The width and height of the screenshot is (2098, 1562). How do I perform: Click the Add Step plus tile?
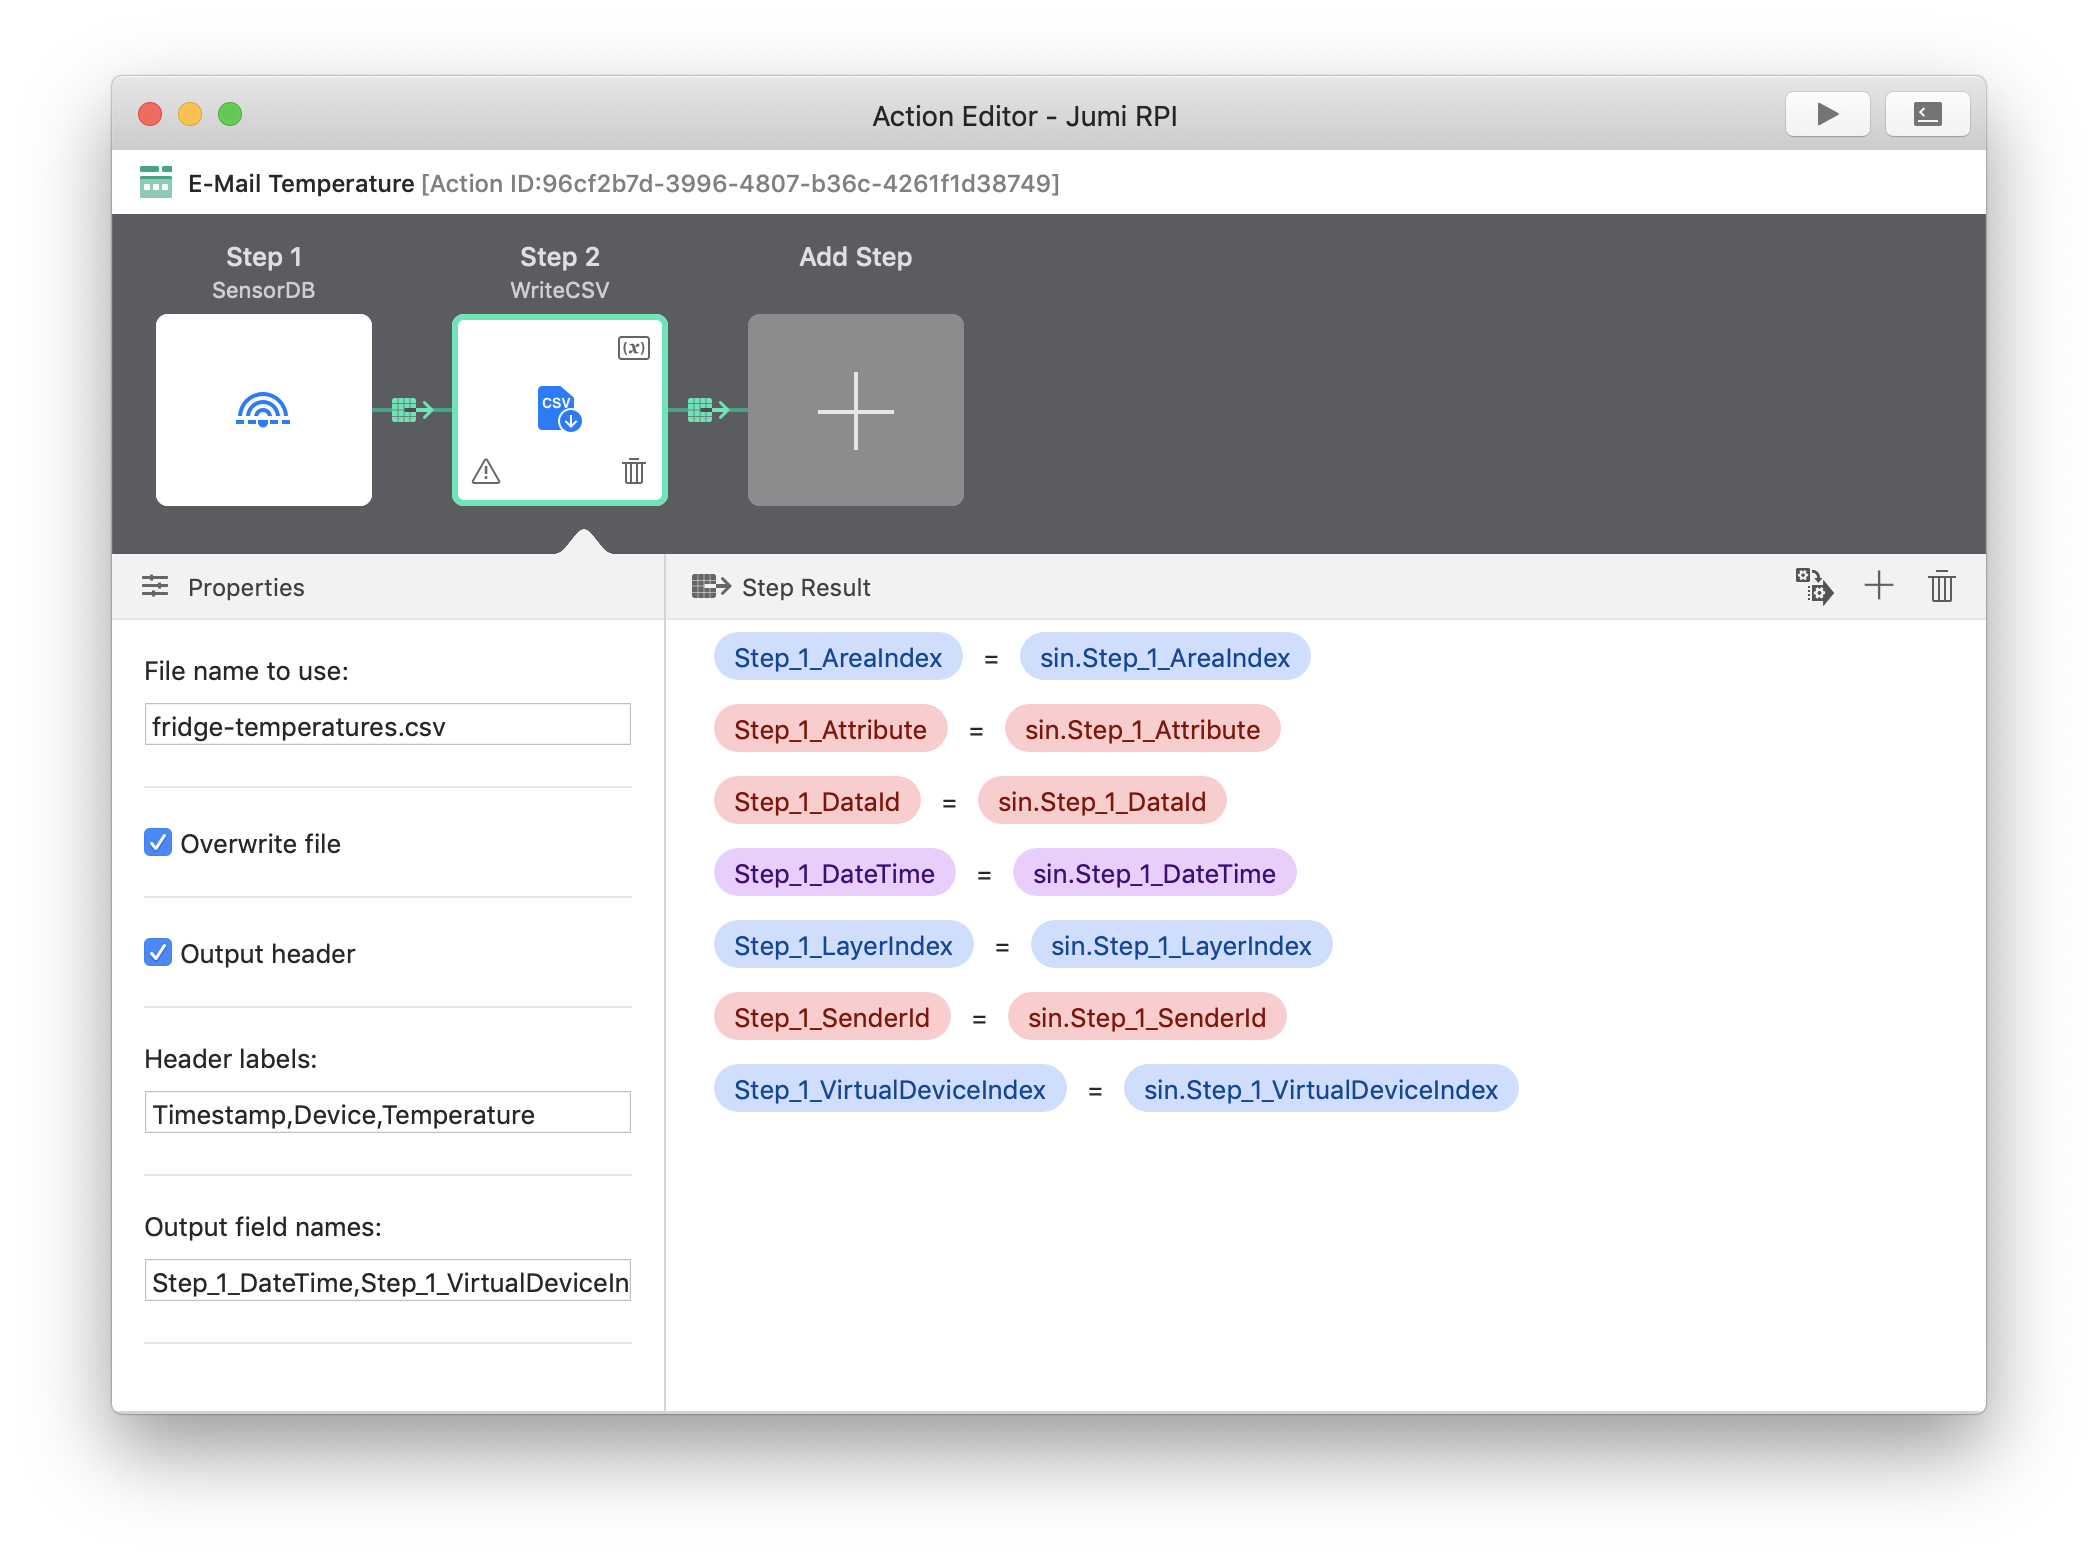pyautogui.click(x=856, y=409)
